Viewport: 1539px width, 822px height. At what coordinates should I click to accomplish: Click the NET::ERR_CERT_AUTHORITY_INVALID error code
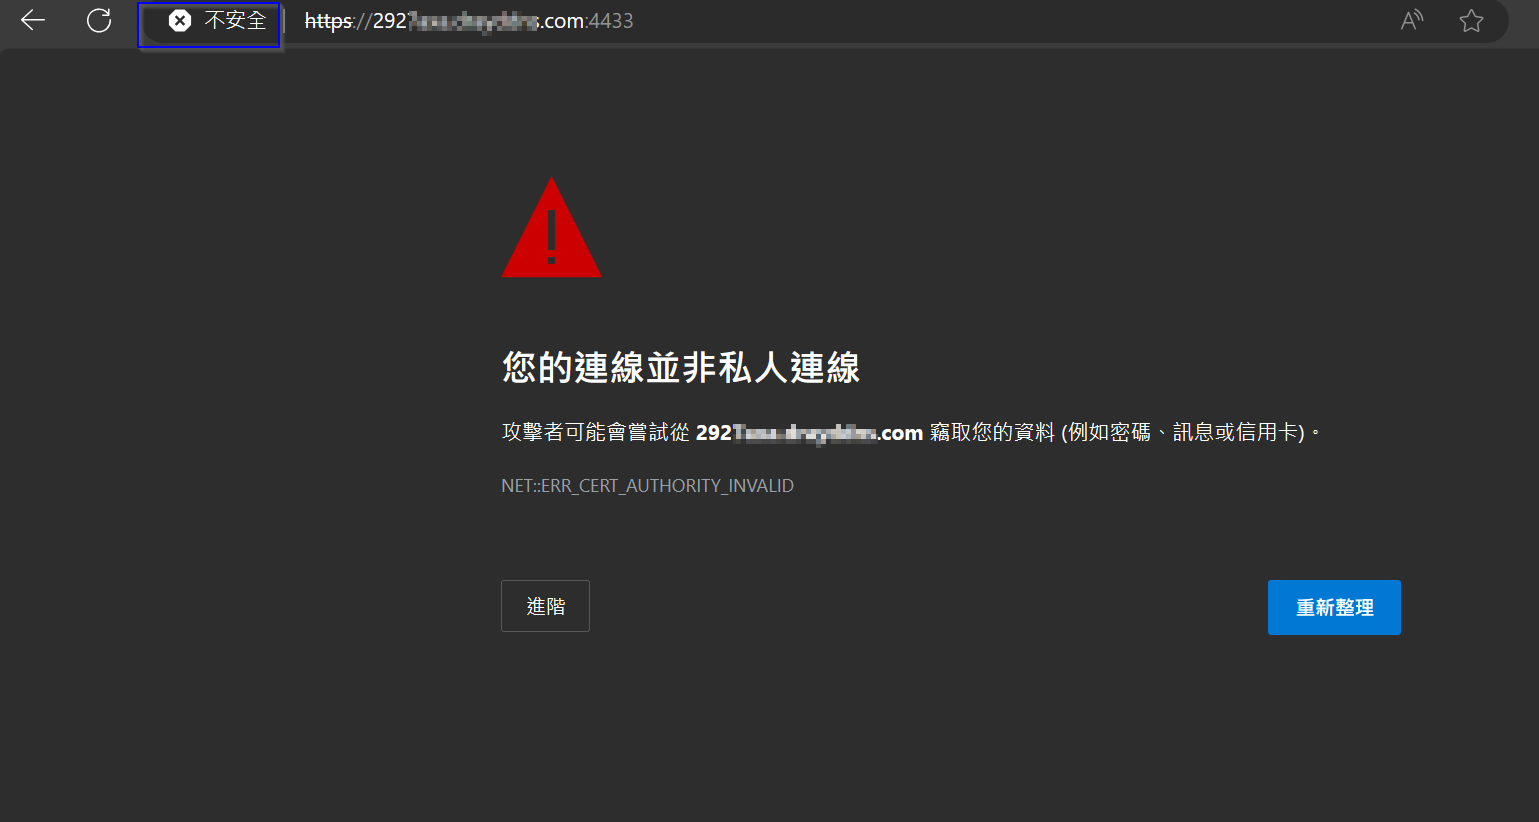tap(647, 486)
